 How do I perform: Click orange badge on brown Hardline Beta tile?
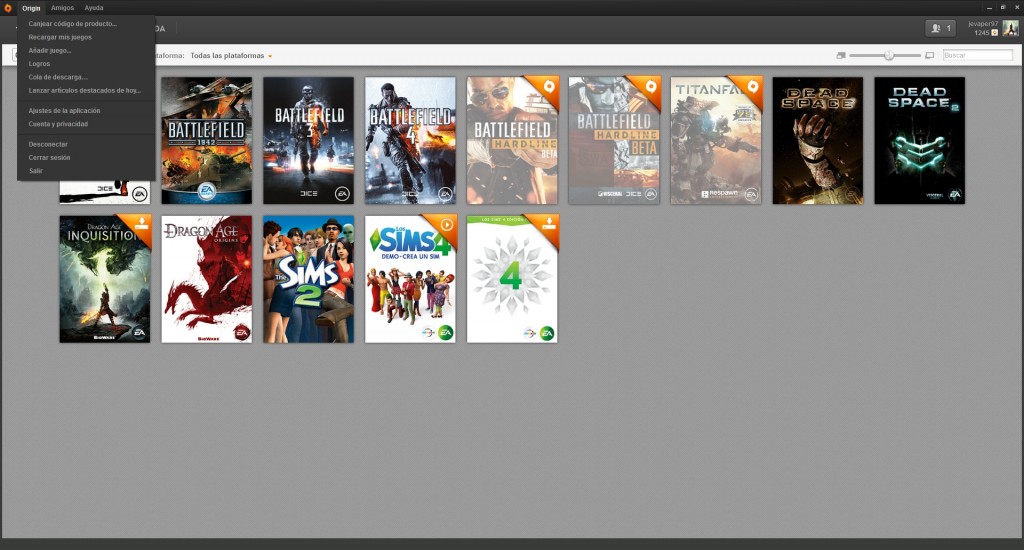[x=548, y=87]
